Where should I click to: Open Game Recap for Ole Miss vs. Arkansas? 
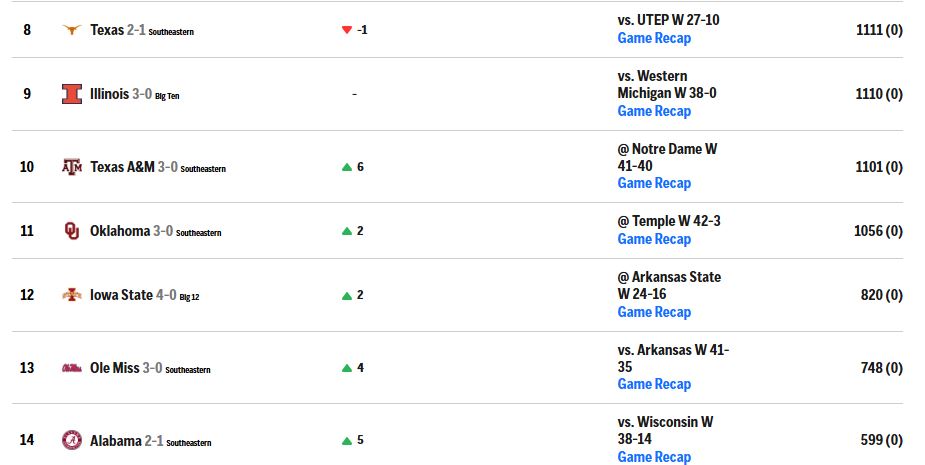654,384
